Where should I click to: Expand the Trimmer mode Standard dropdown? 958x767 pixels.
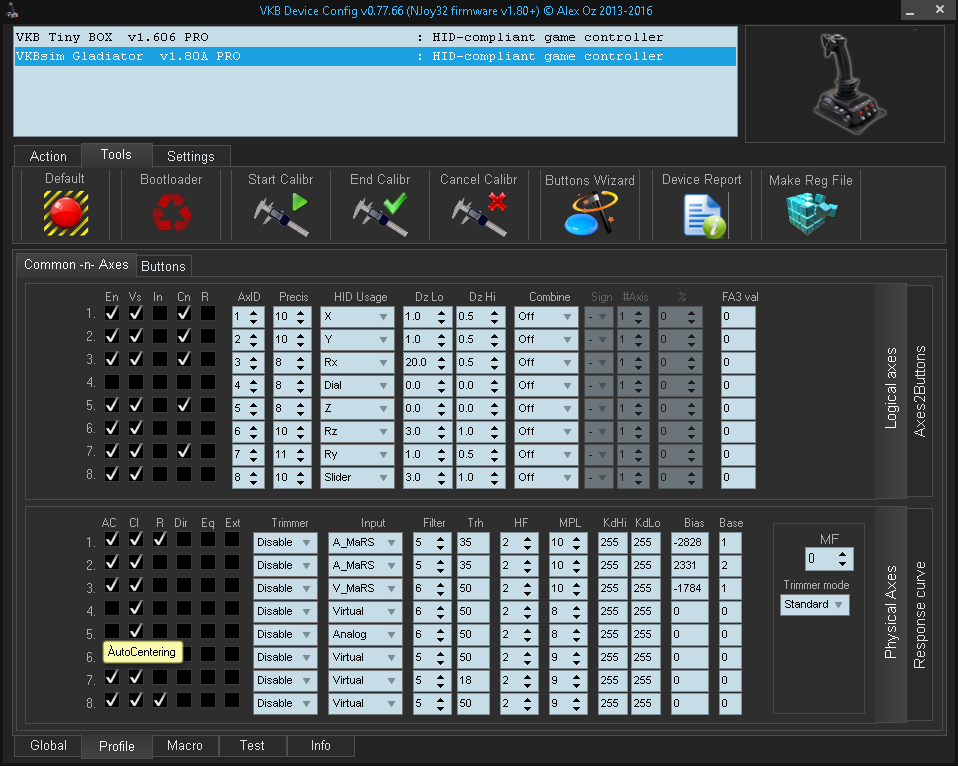(x=814, y=605)
